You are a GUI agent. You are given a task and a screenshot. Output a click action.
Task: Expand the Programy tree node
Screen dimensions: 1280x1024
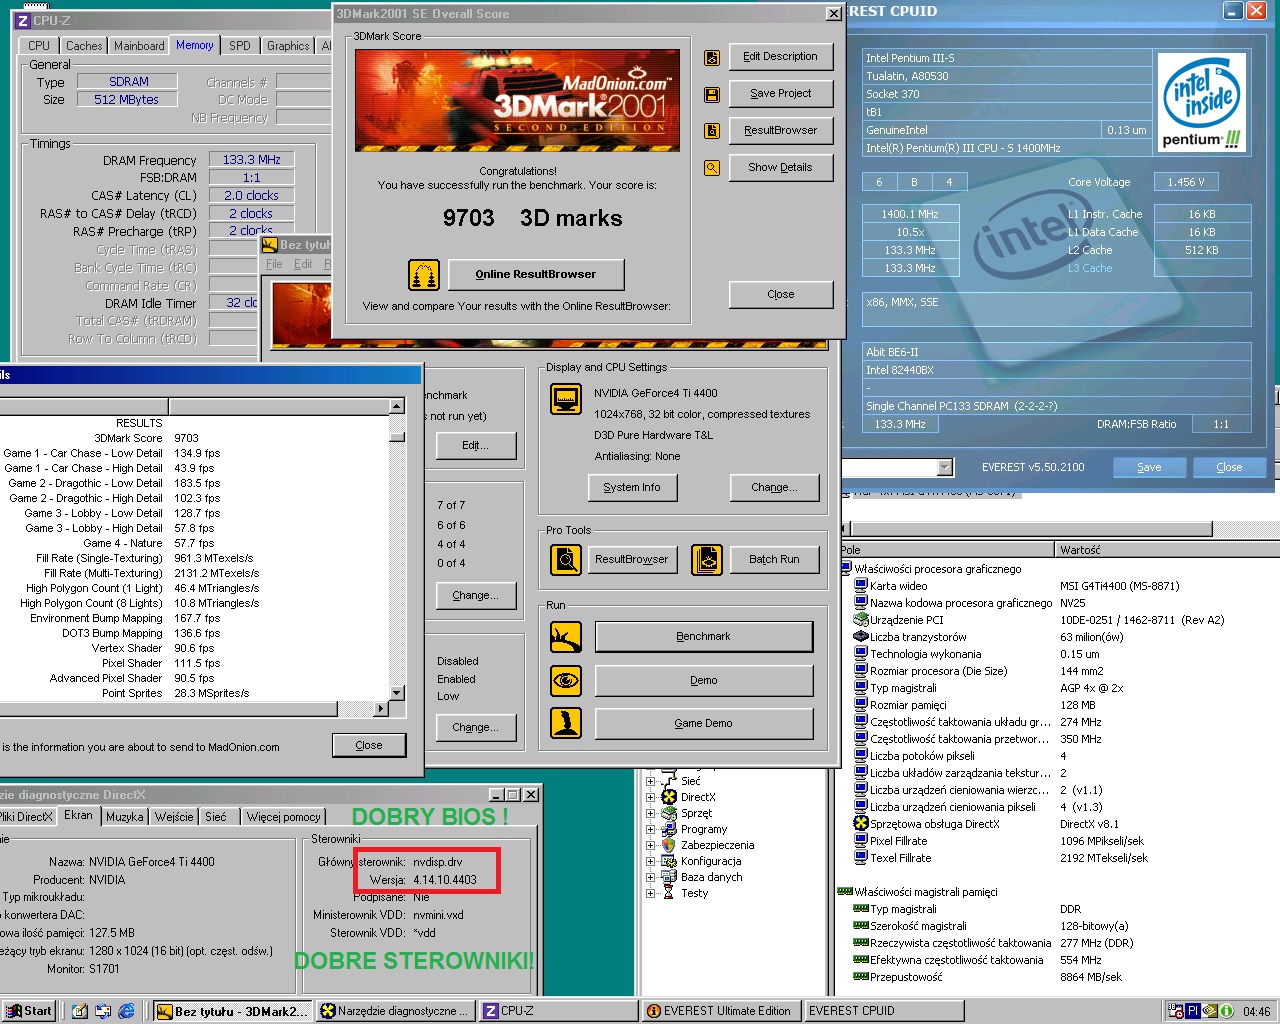point(650,829)
